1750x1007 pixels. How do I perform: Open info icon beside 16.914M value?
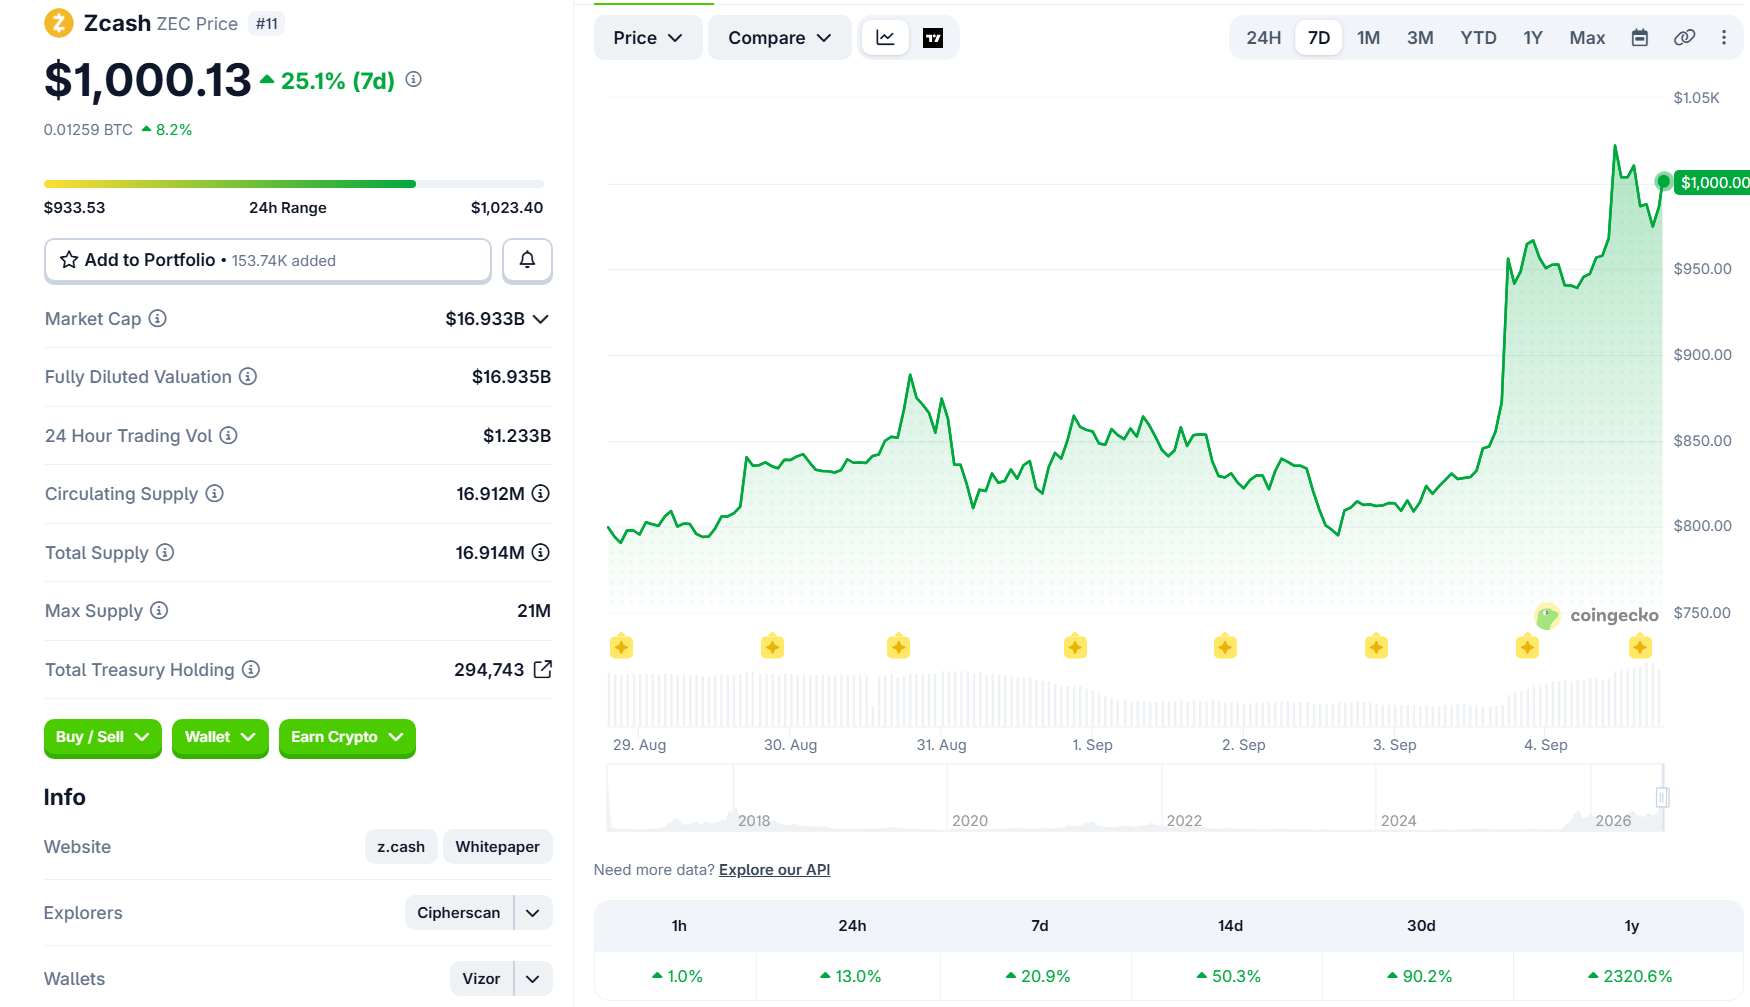(x=541, y=552)
